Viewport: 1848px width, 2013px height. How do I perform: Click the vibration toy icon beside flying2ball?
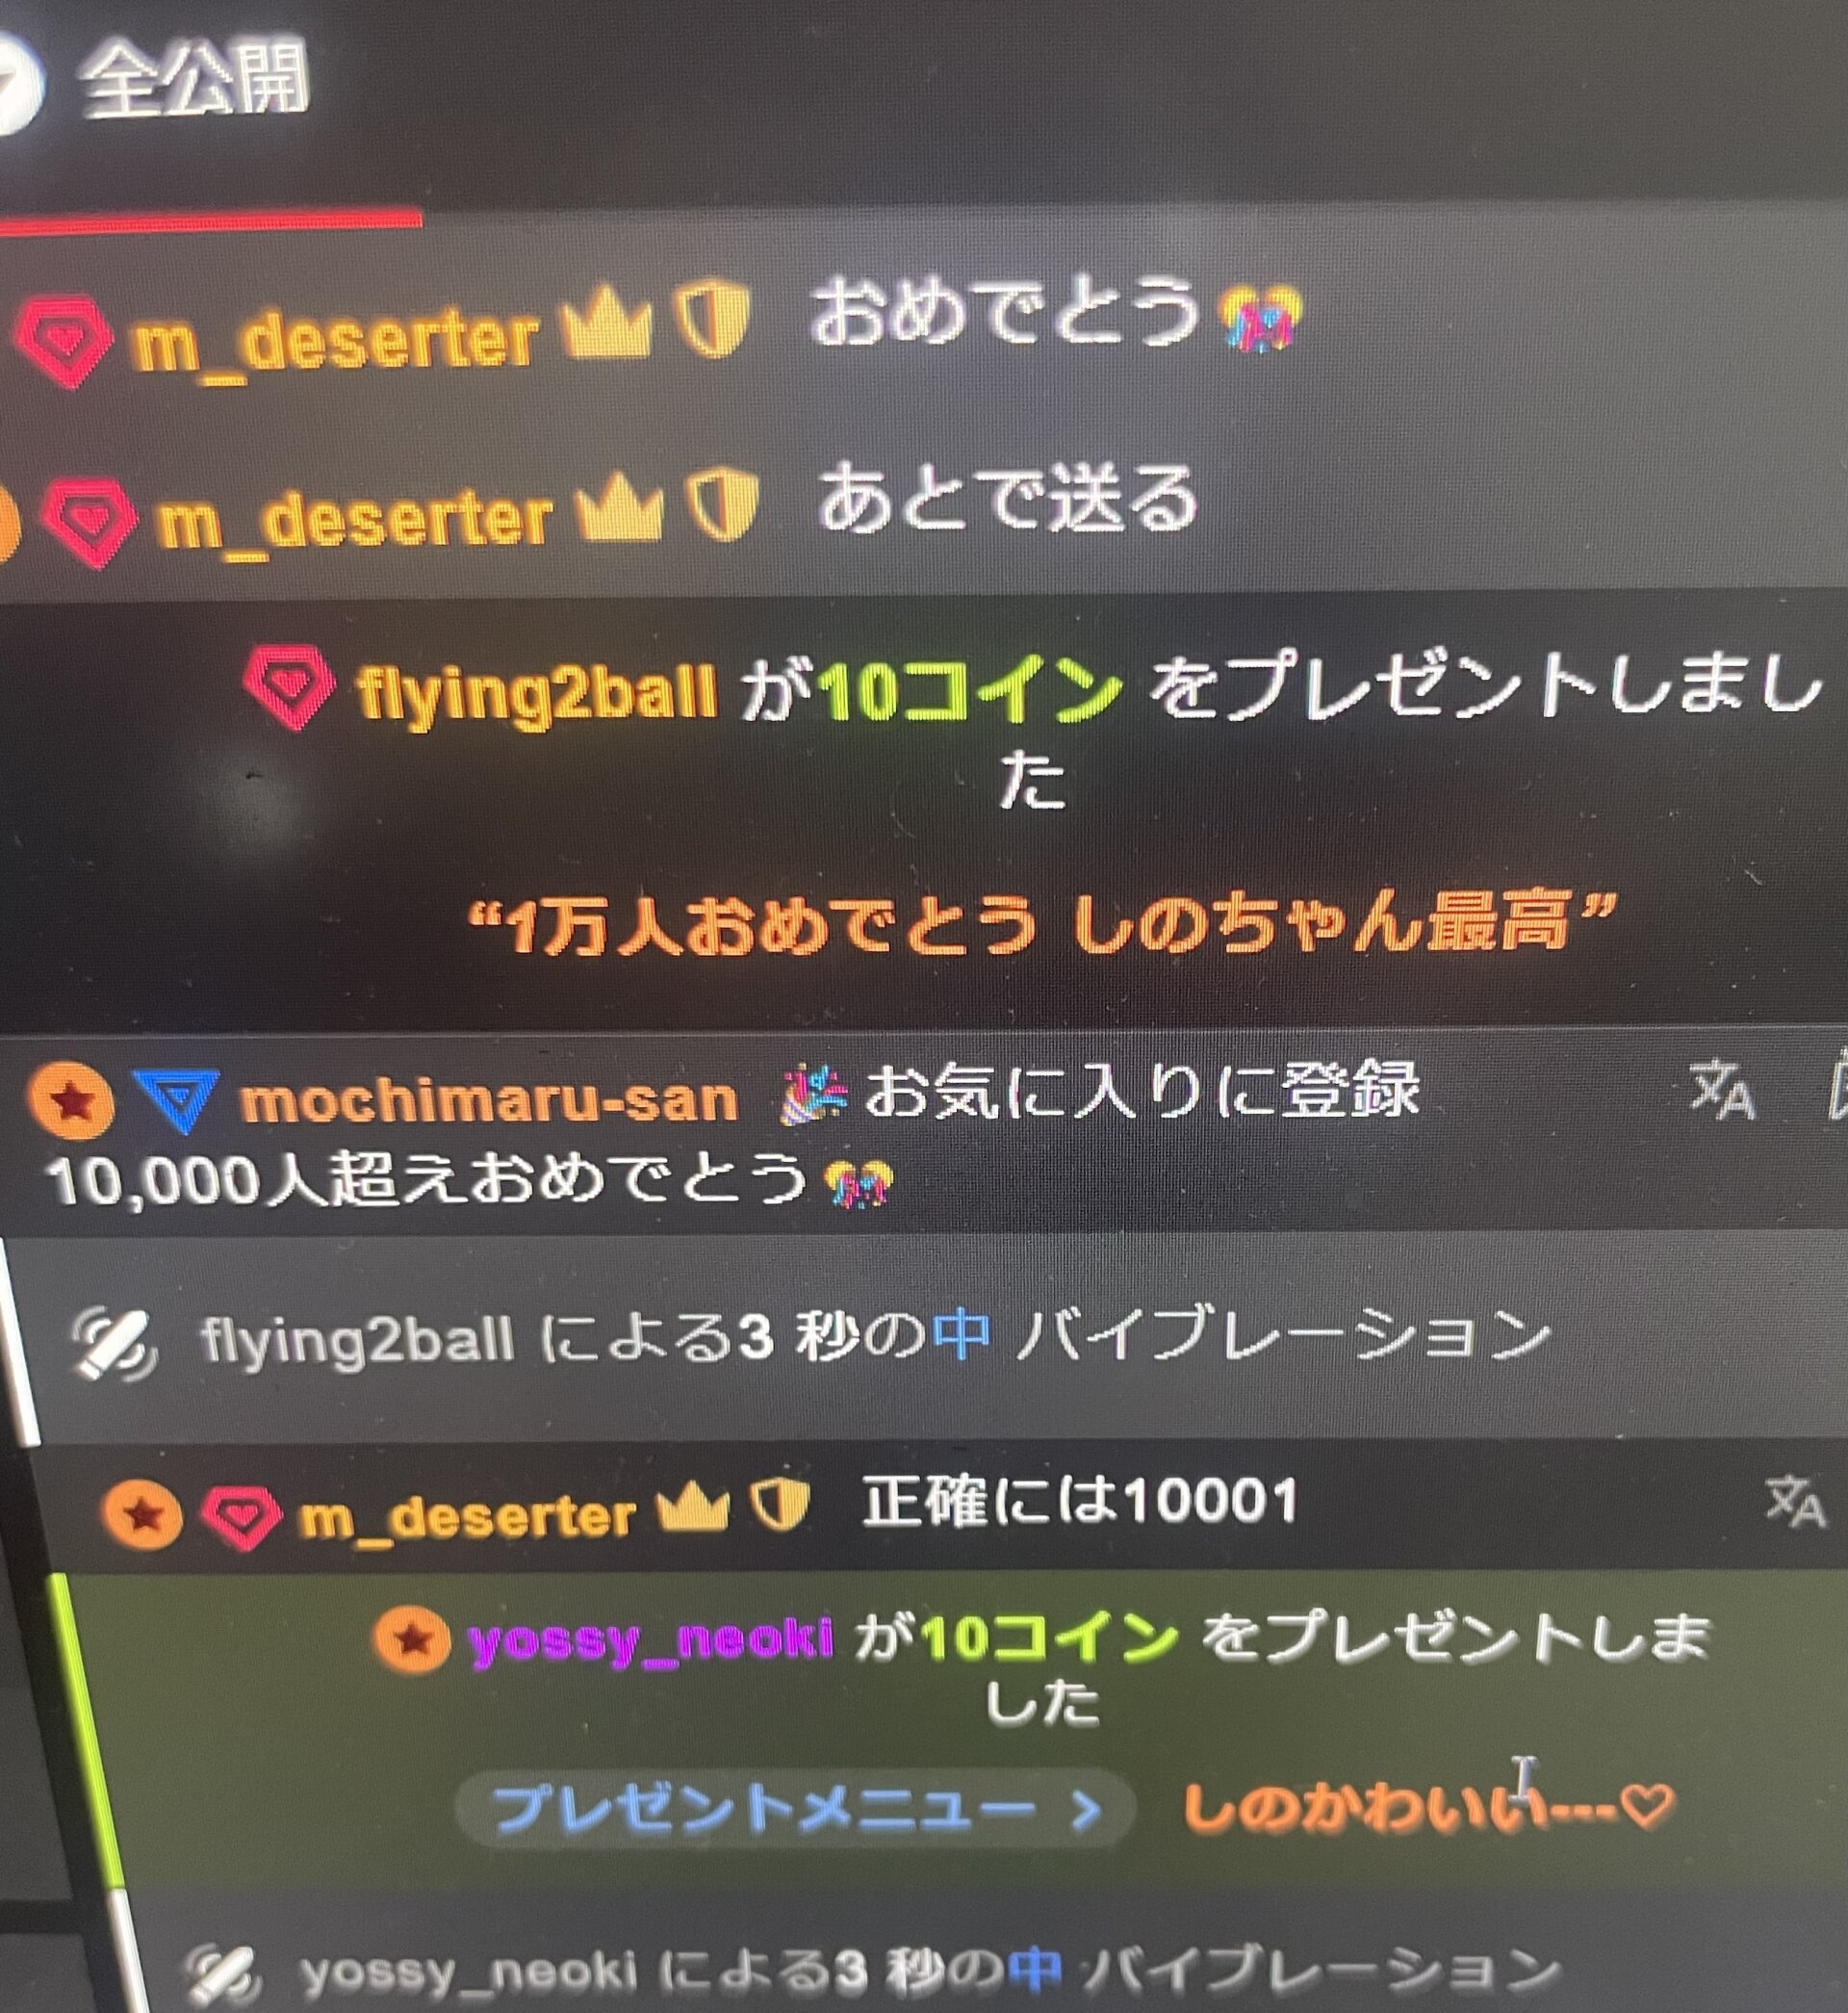114,1343
